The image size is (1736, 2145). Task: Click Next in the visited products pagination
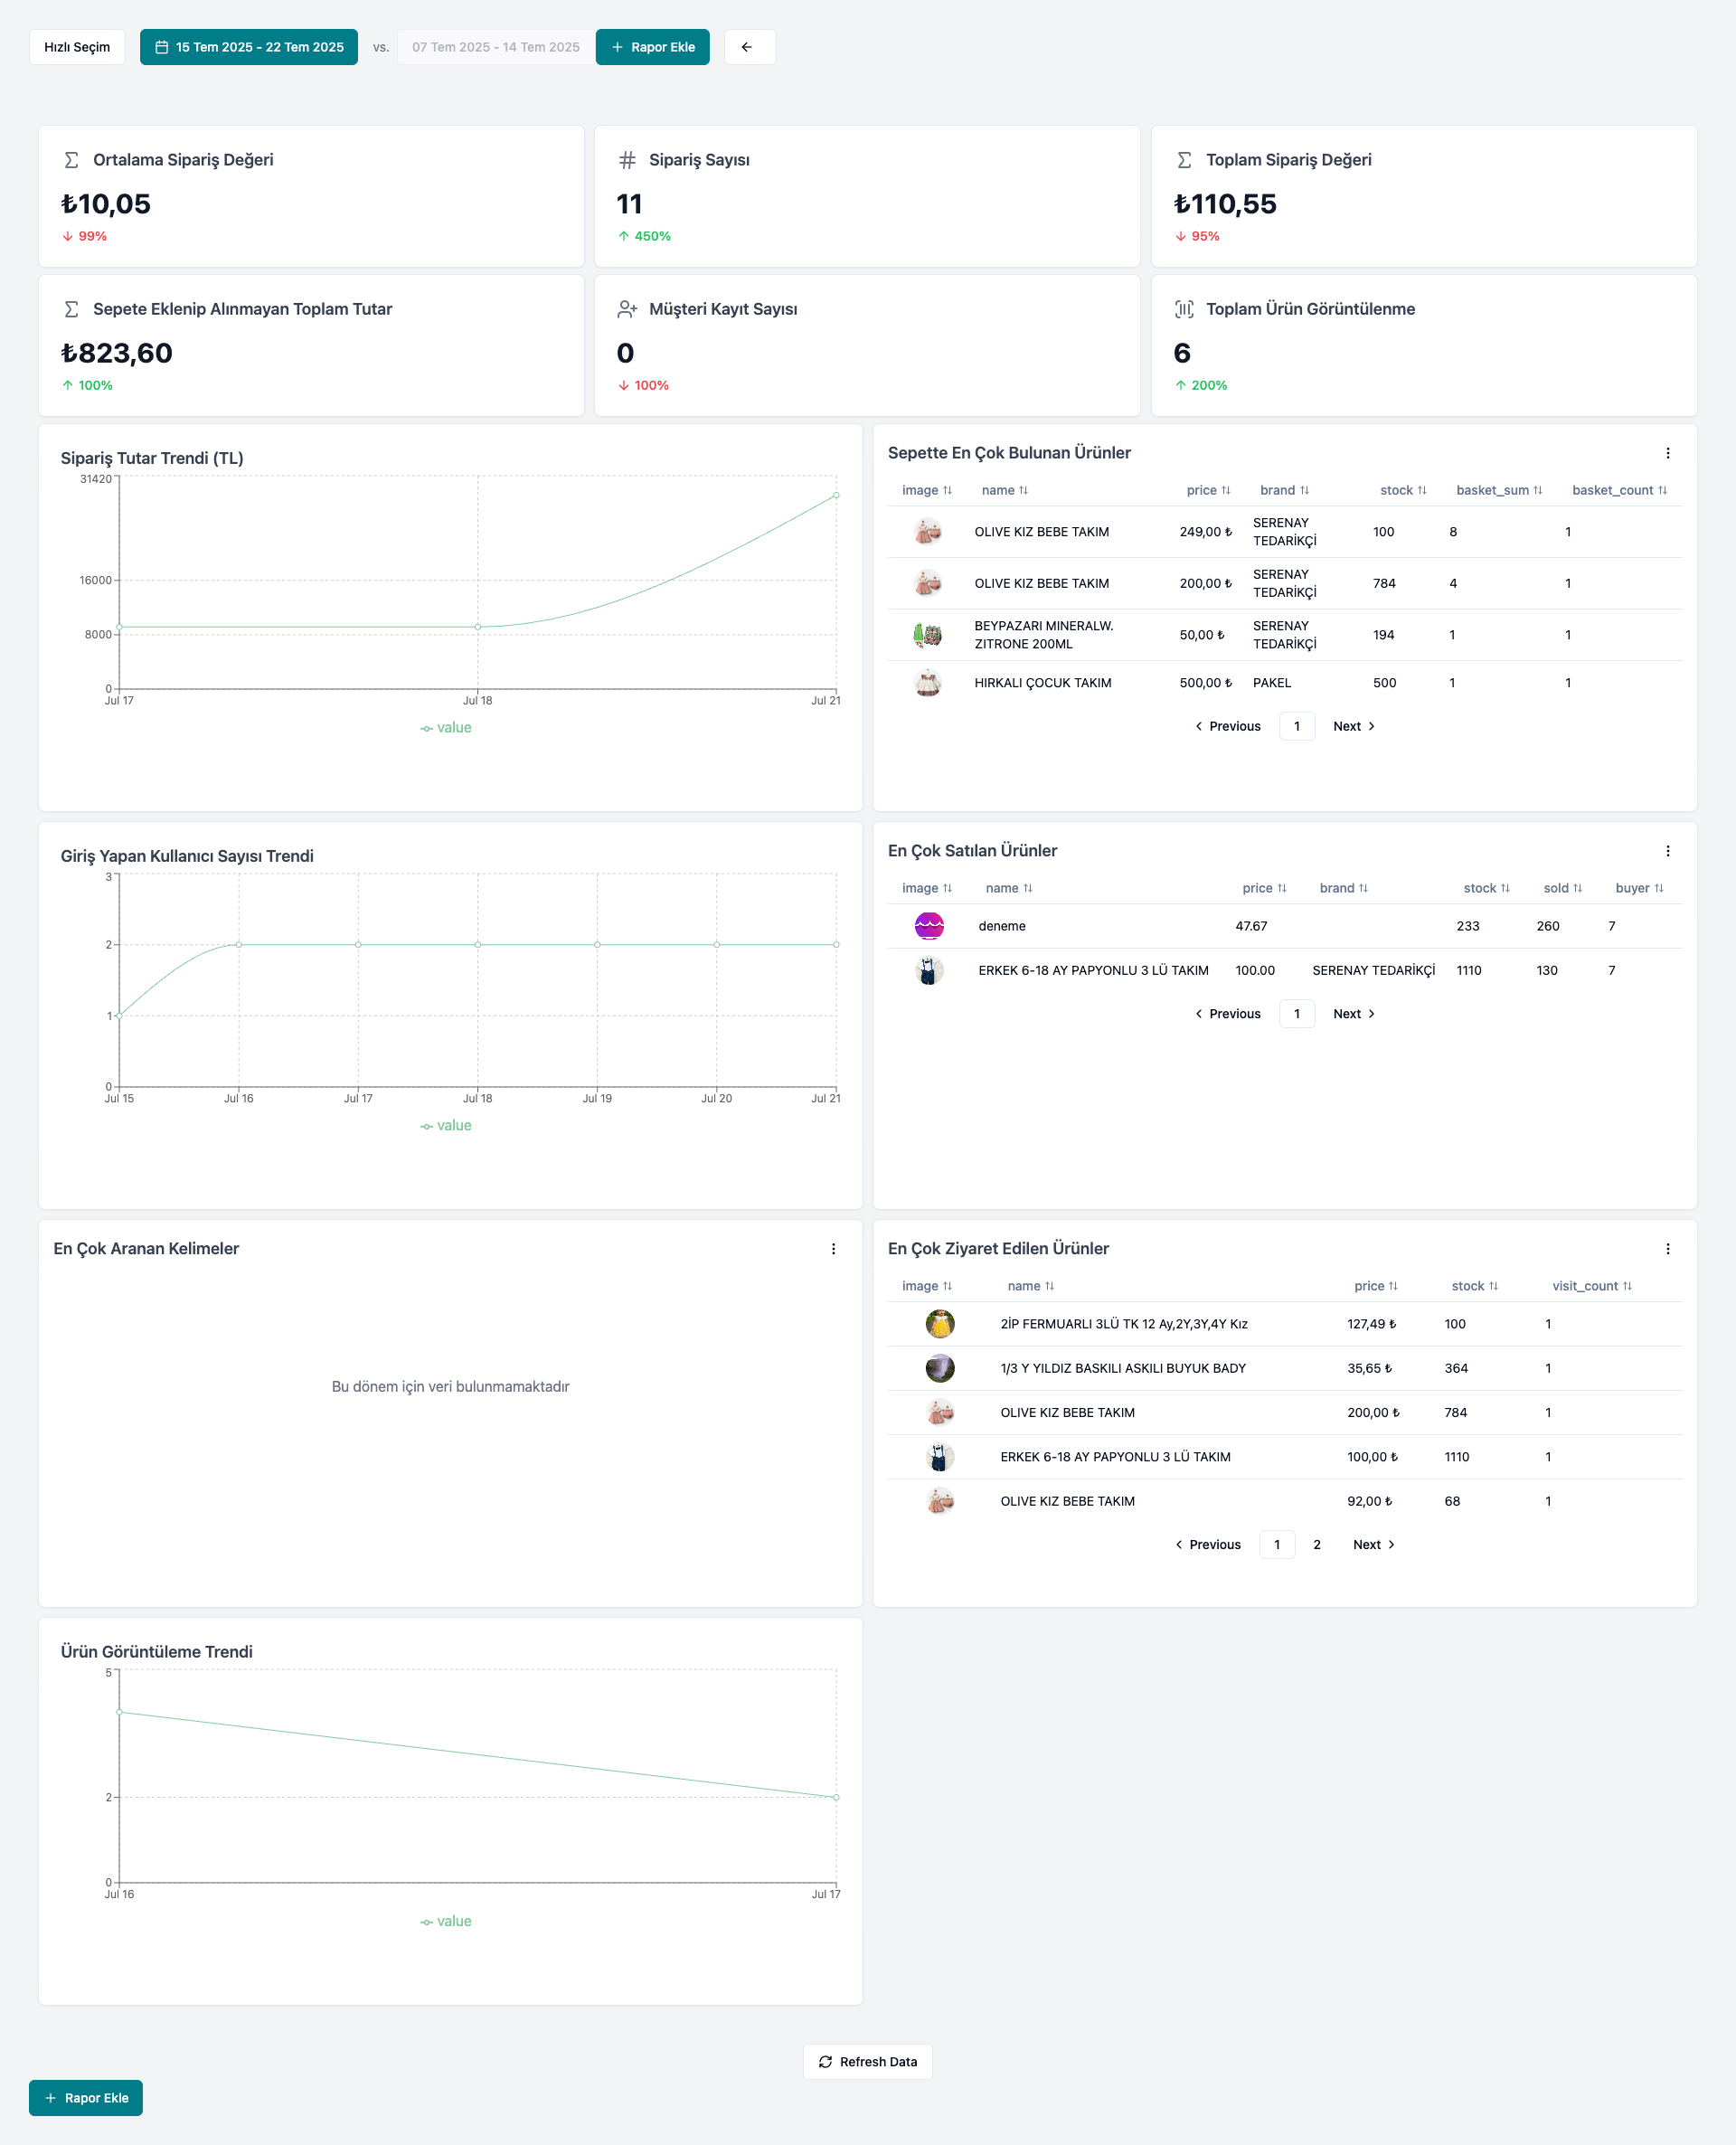click(x=1373, y=1545)
